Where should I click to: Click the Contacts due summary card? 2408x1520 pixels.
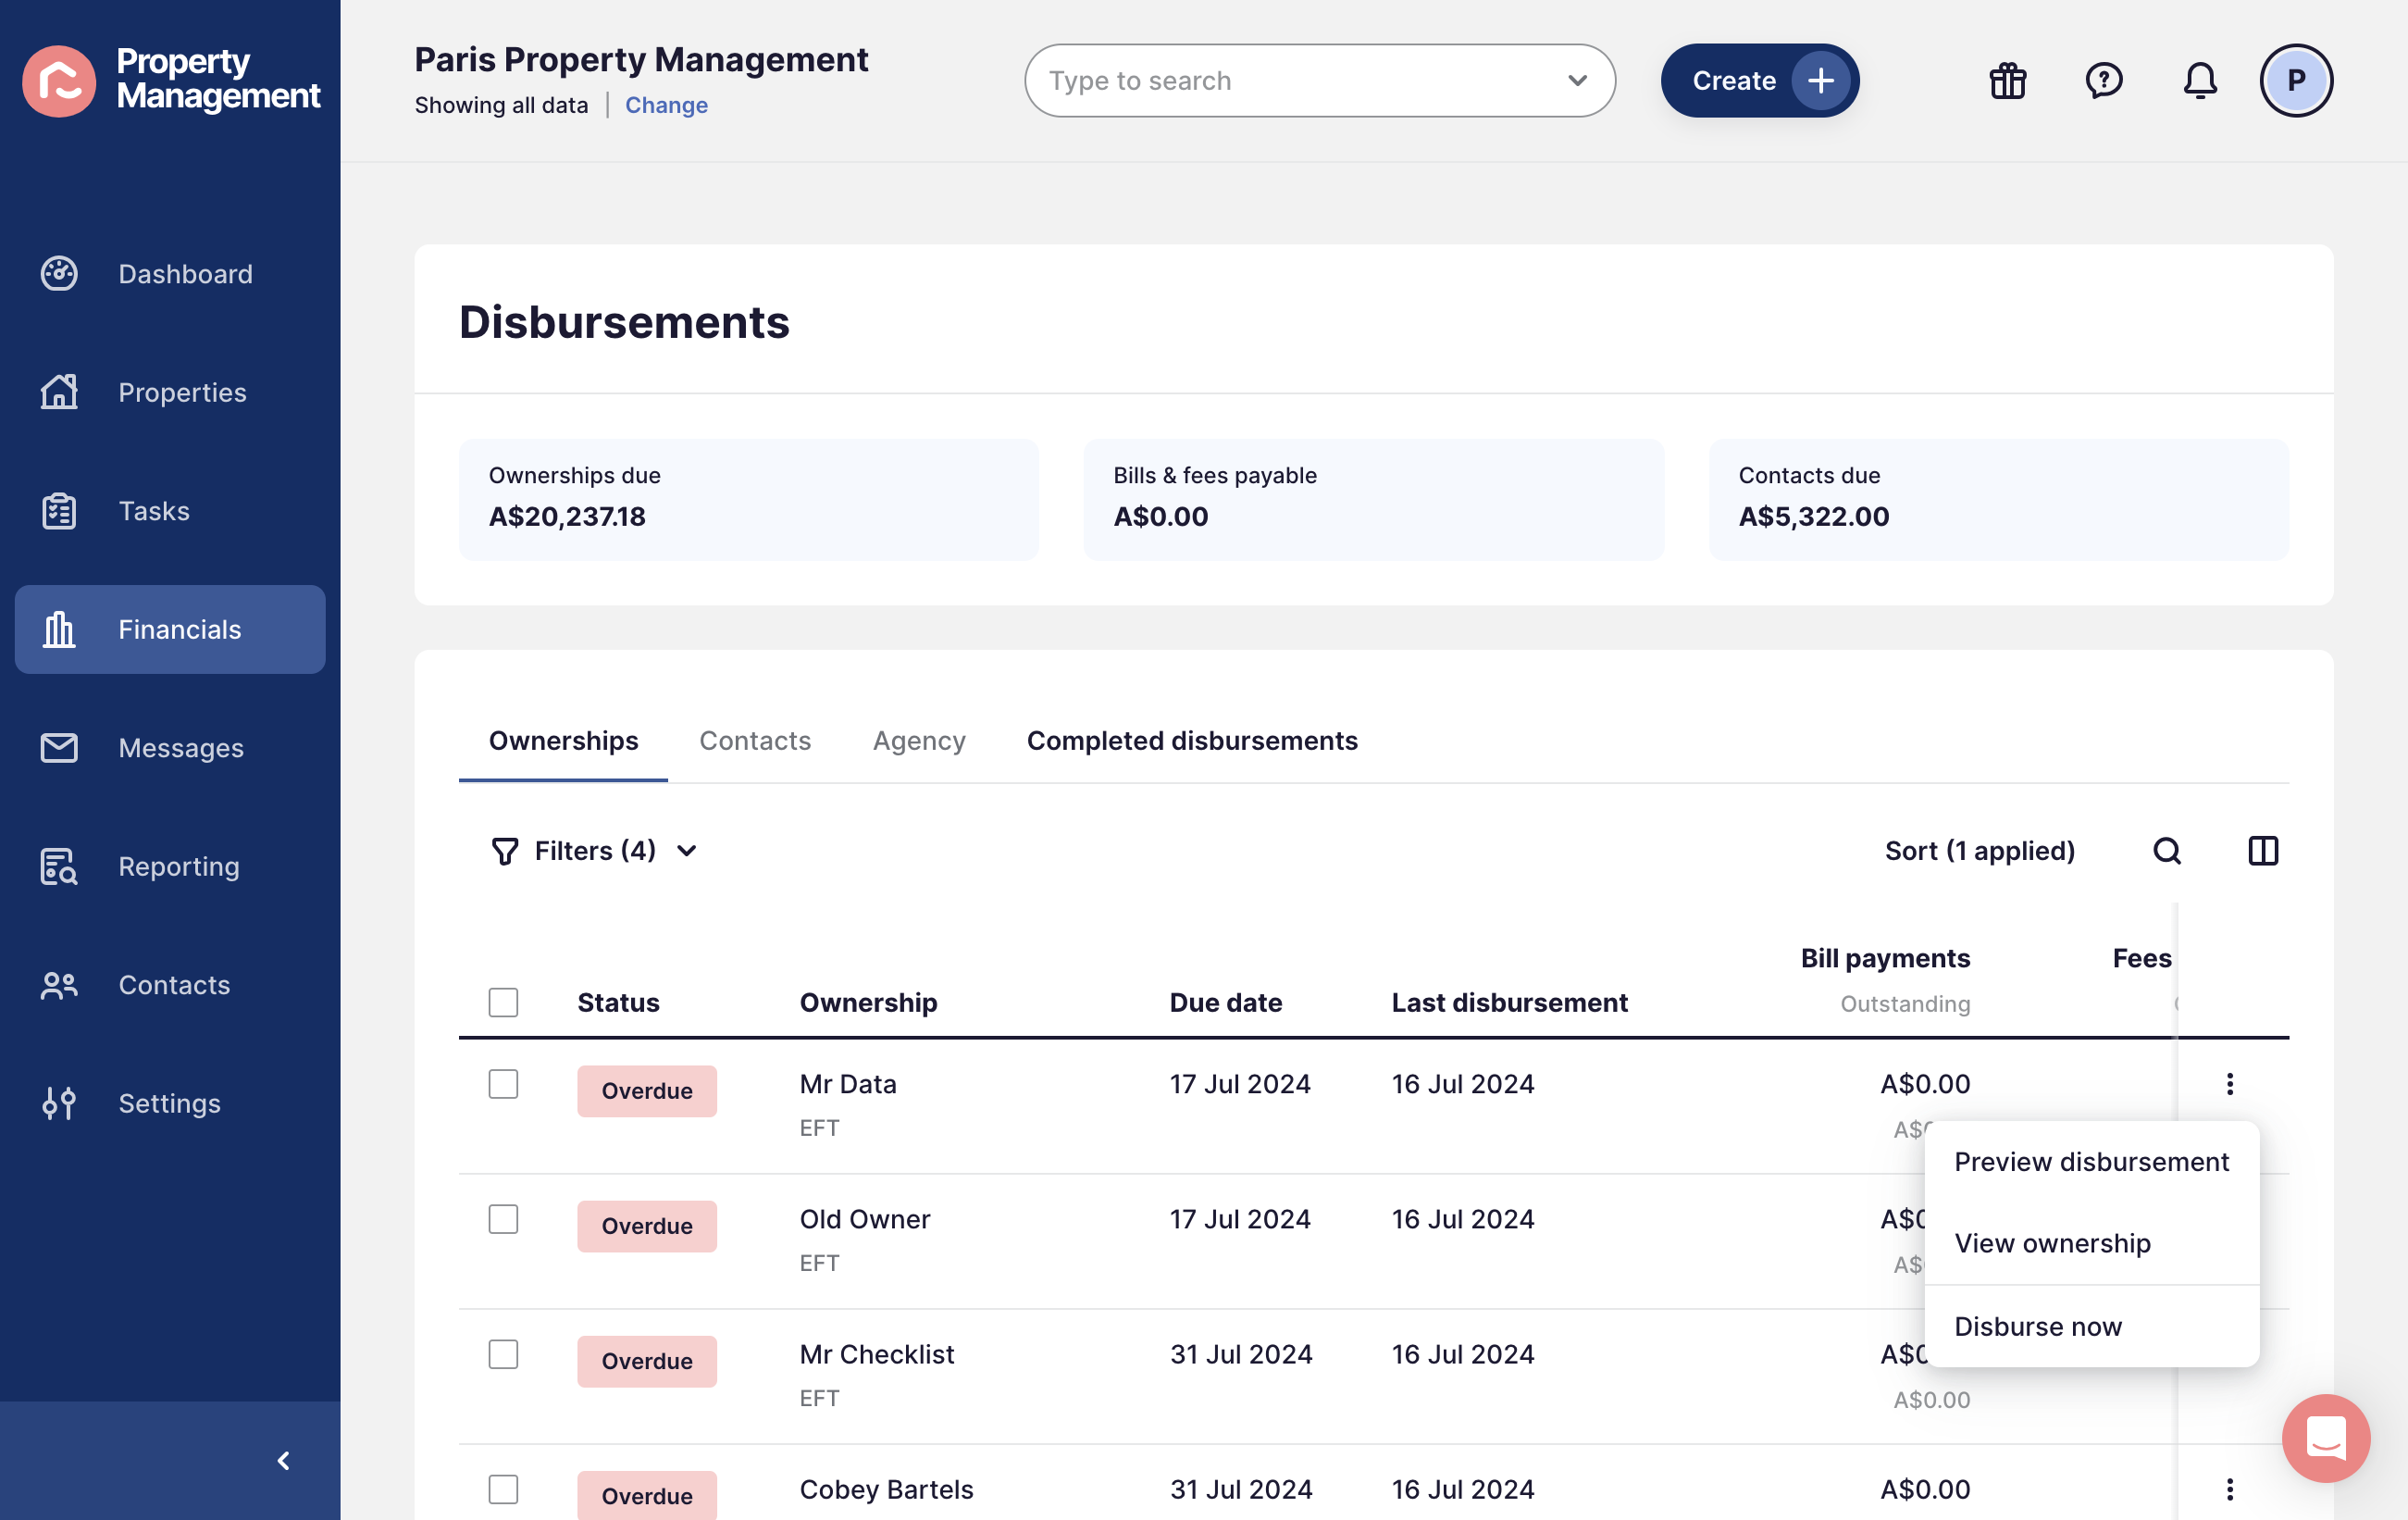pos(1998,499)
